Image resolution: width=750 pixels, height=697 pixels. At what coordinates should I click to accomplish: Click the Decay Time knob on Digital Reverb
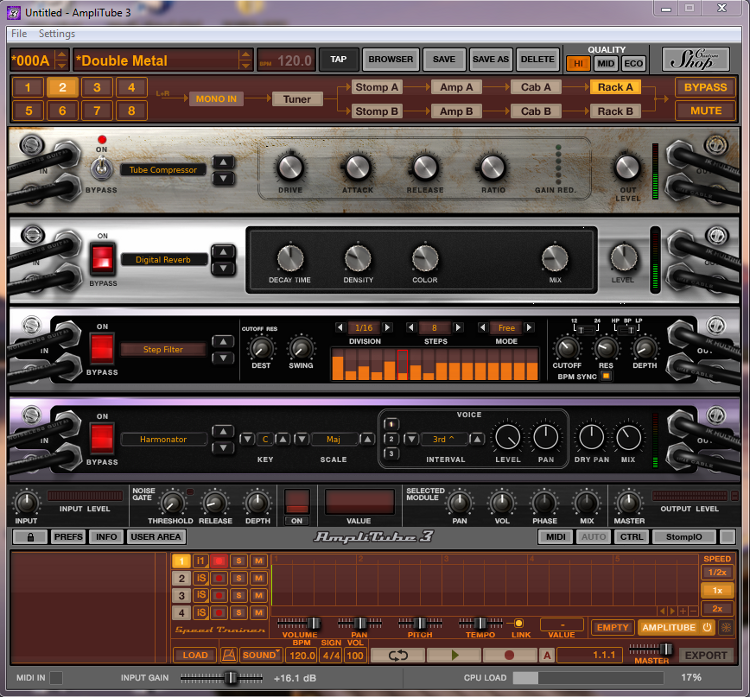click(x=290, y=258)
